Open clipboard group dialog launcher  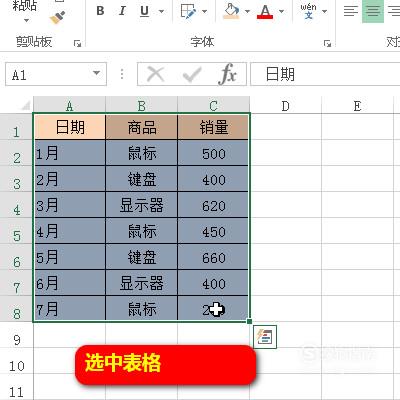77,43
